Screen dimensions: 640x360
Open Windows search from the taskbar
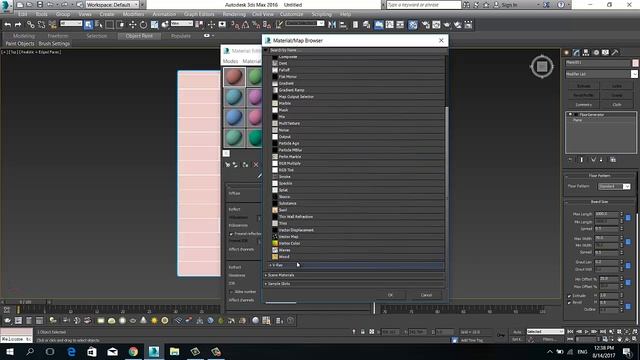click(x=30, y=351)
